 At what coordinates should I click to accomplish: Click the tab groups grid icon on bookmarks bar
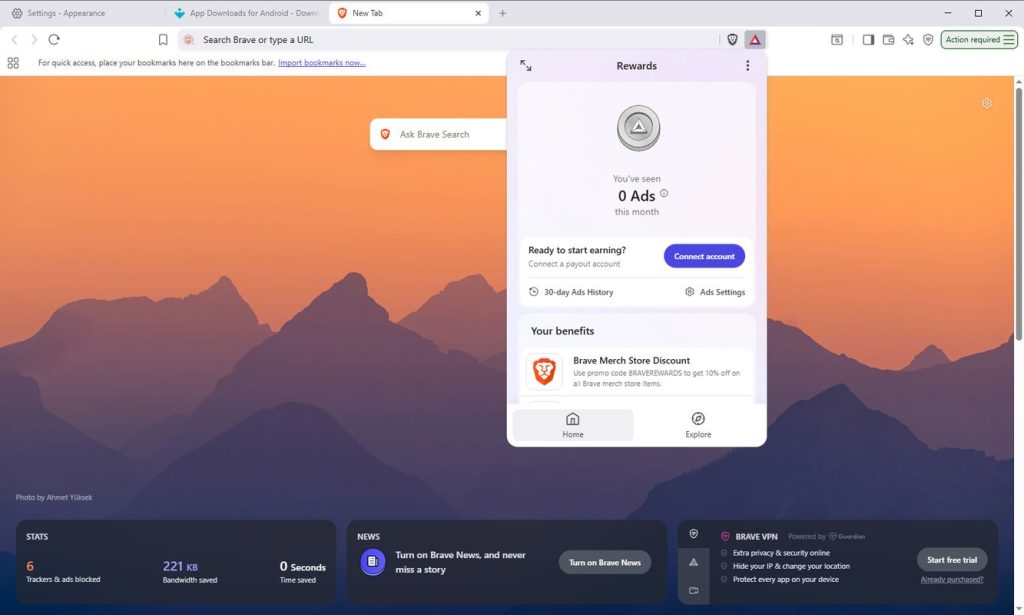click(x=13, y=63)
